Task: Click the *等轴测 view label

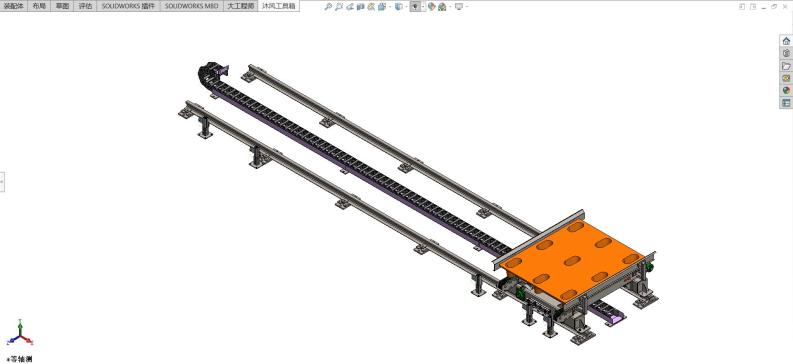Action: click(20, 359)
